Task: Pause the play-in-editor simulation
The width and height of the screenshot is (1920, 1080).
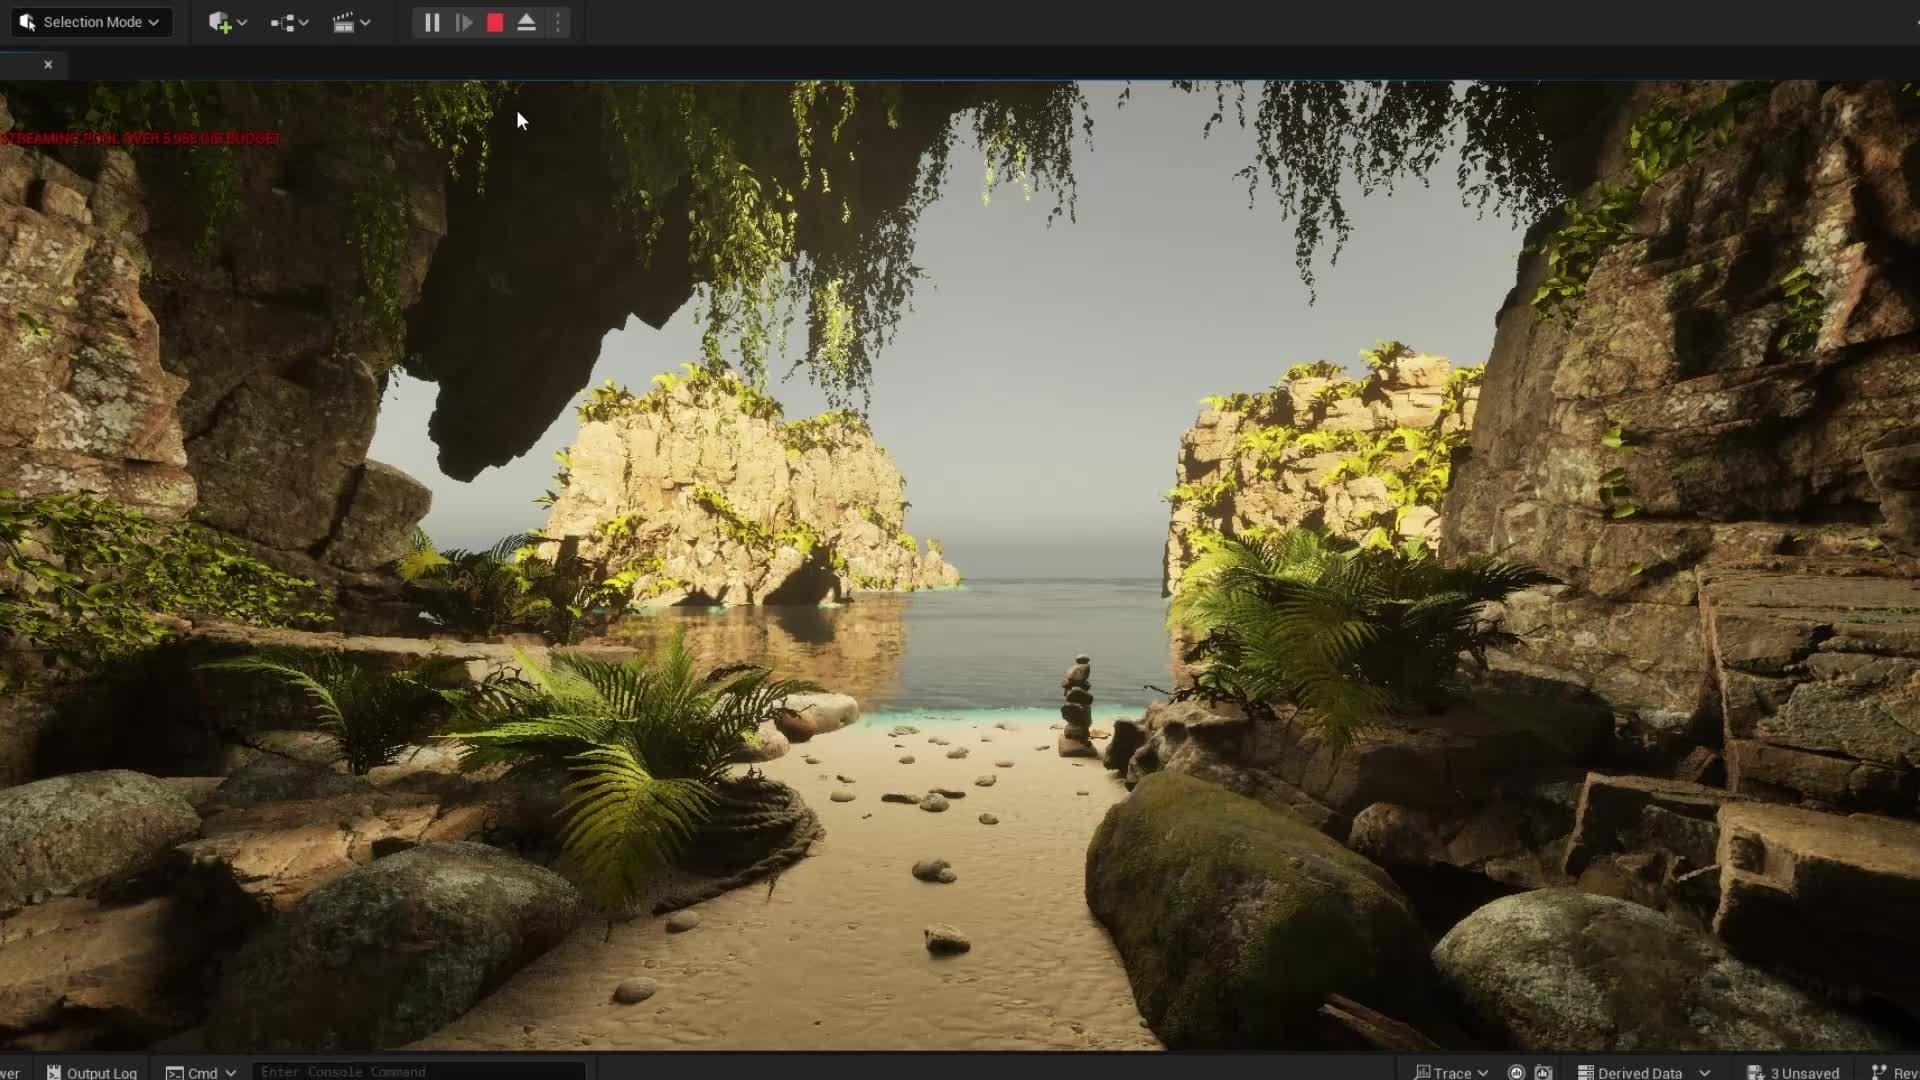Action: point(432,22)
